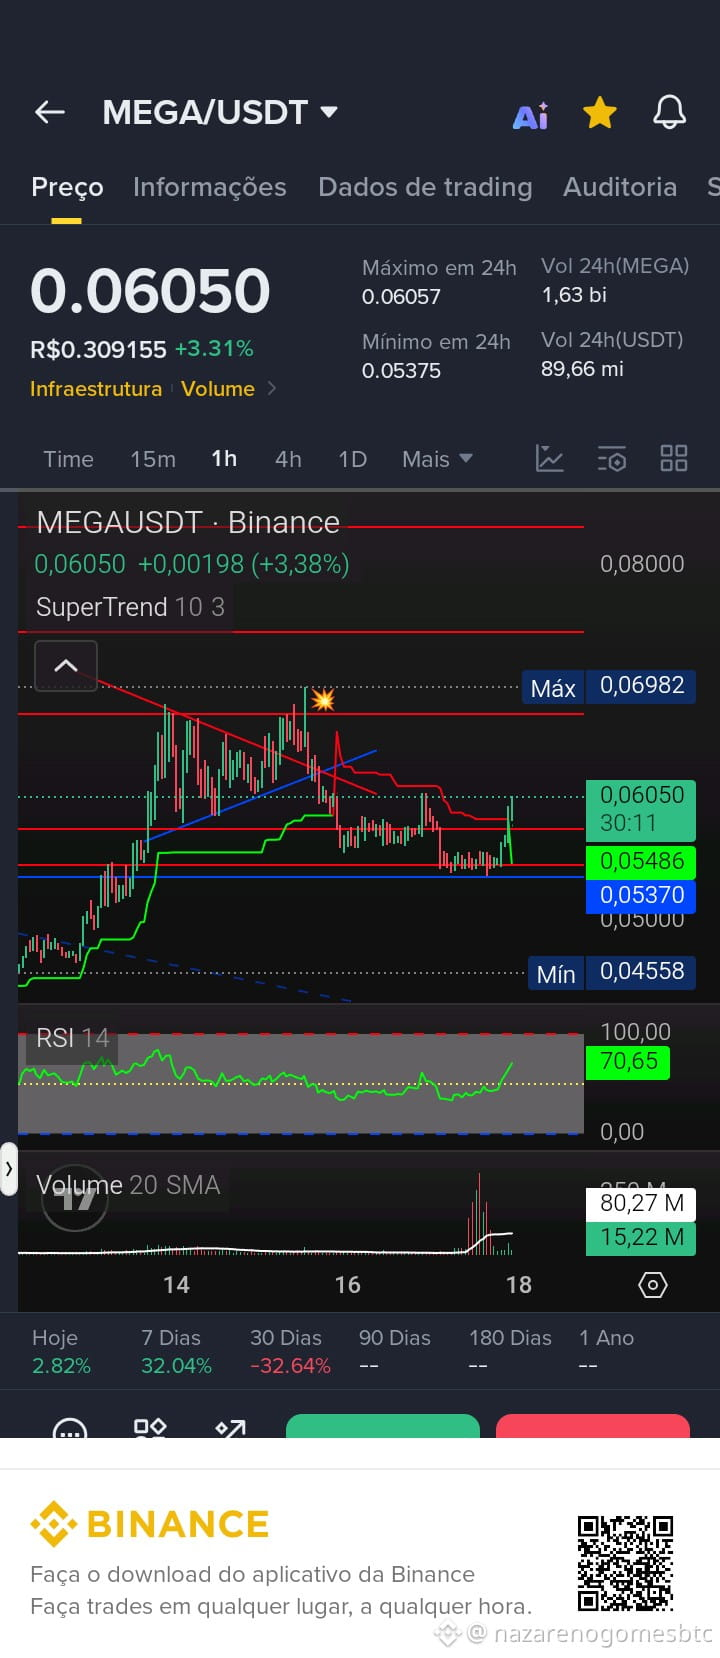Tap the green buy button
Viewport: 720px width, 1658px height.
(383, 1426)
